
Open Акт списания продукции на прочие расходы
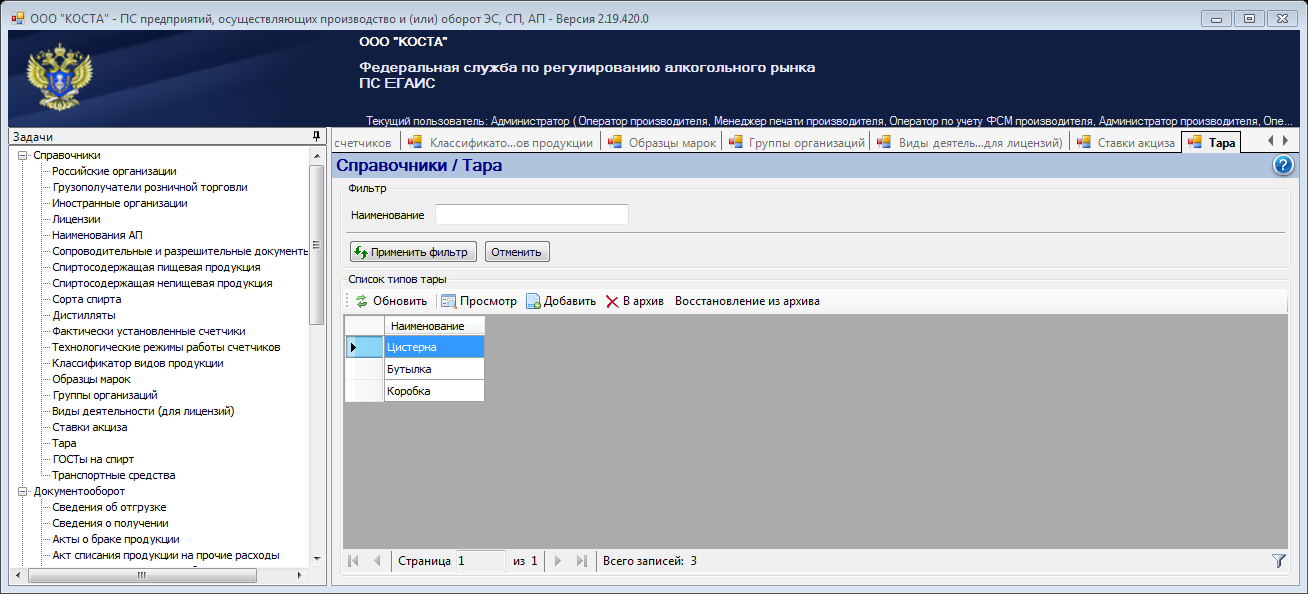click(x=166, y=555)
